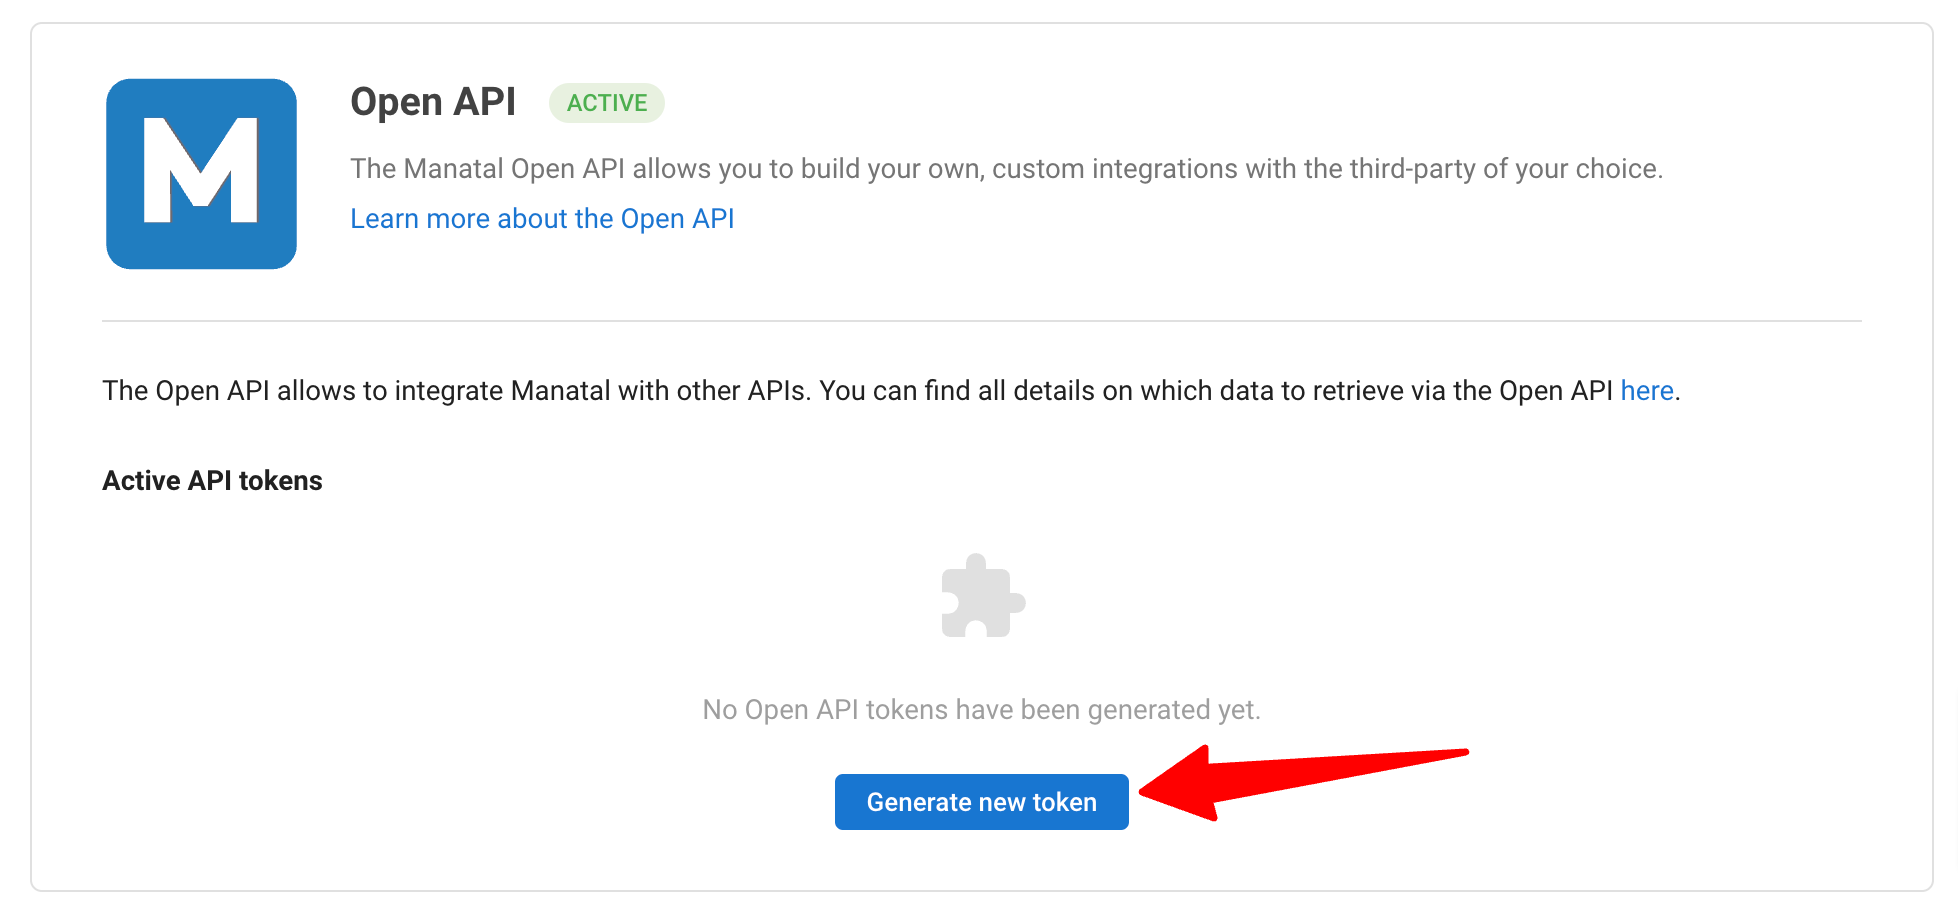Select the Open API heading text
Image resolution: width=1958 pixels, height=922 pixels.
point(433,102)
